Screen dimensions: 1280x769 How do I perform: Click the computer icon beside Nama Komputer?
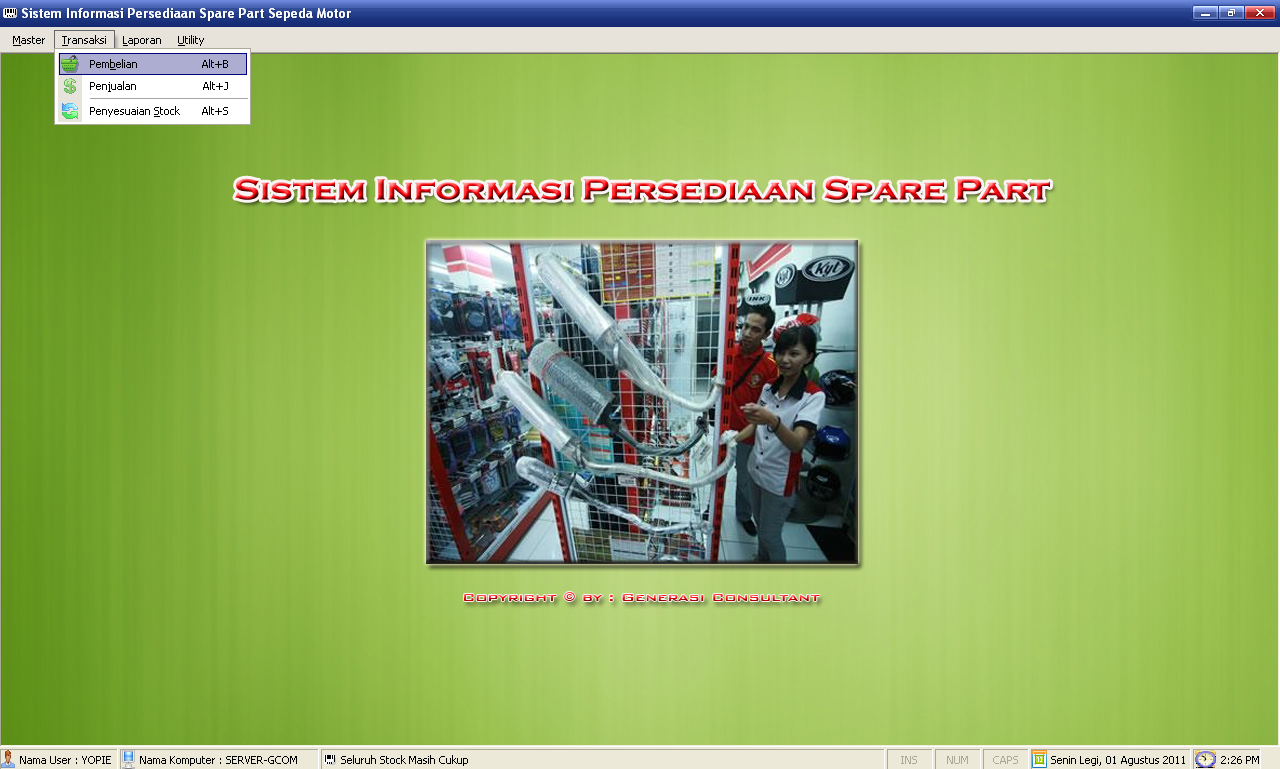128,760
